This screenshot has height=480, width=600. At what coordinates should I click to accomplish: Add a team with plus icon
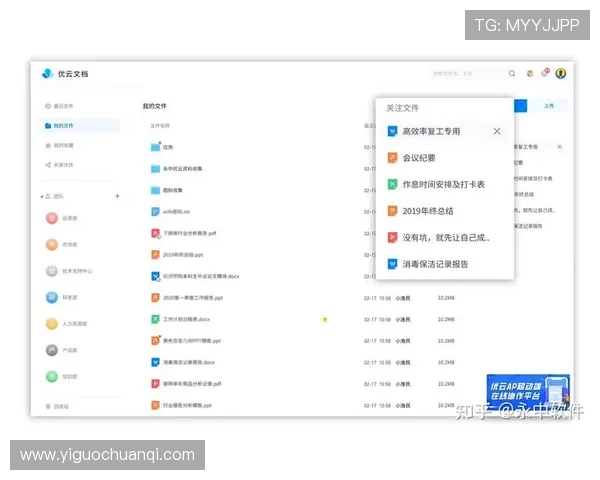[117, 196]
